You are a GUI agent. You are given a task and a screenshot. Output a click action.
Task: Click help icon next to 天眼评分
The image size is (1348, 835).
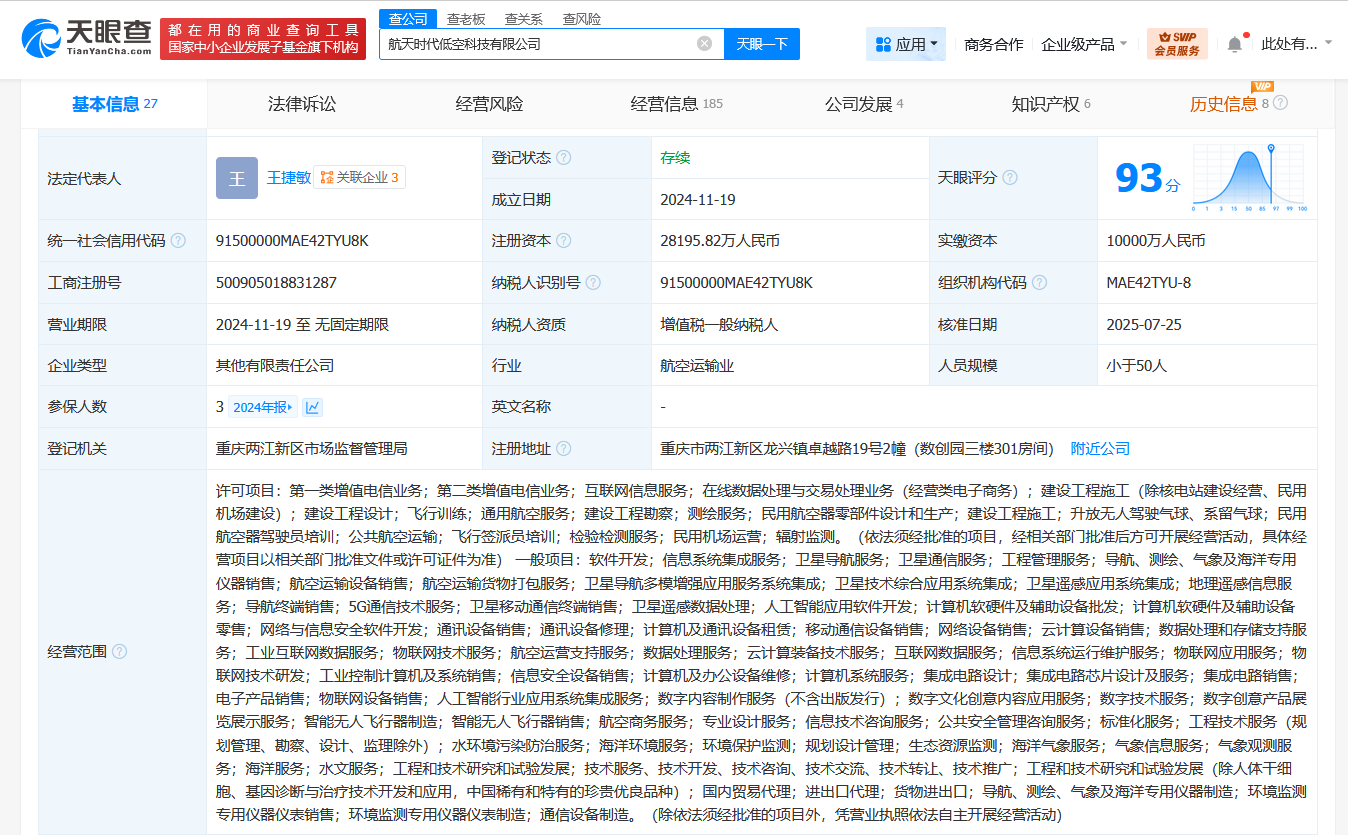1010,178
